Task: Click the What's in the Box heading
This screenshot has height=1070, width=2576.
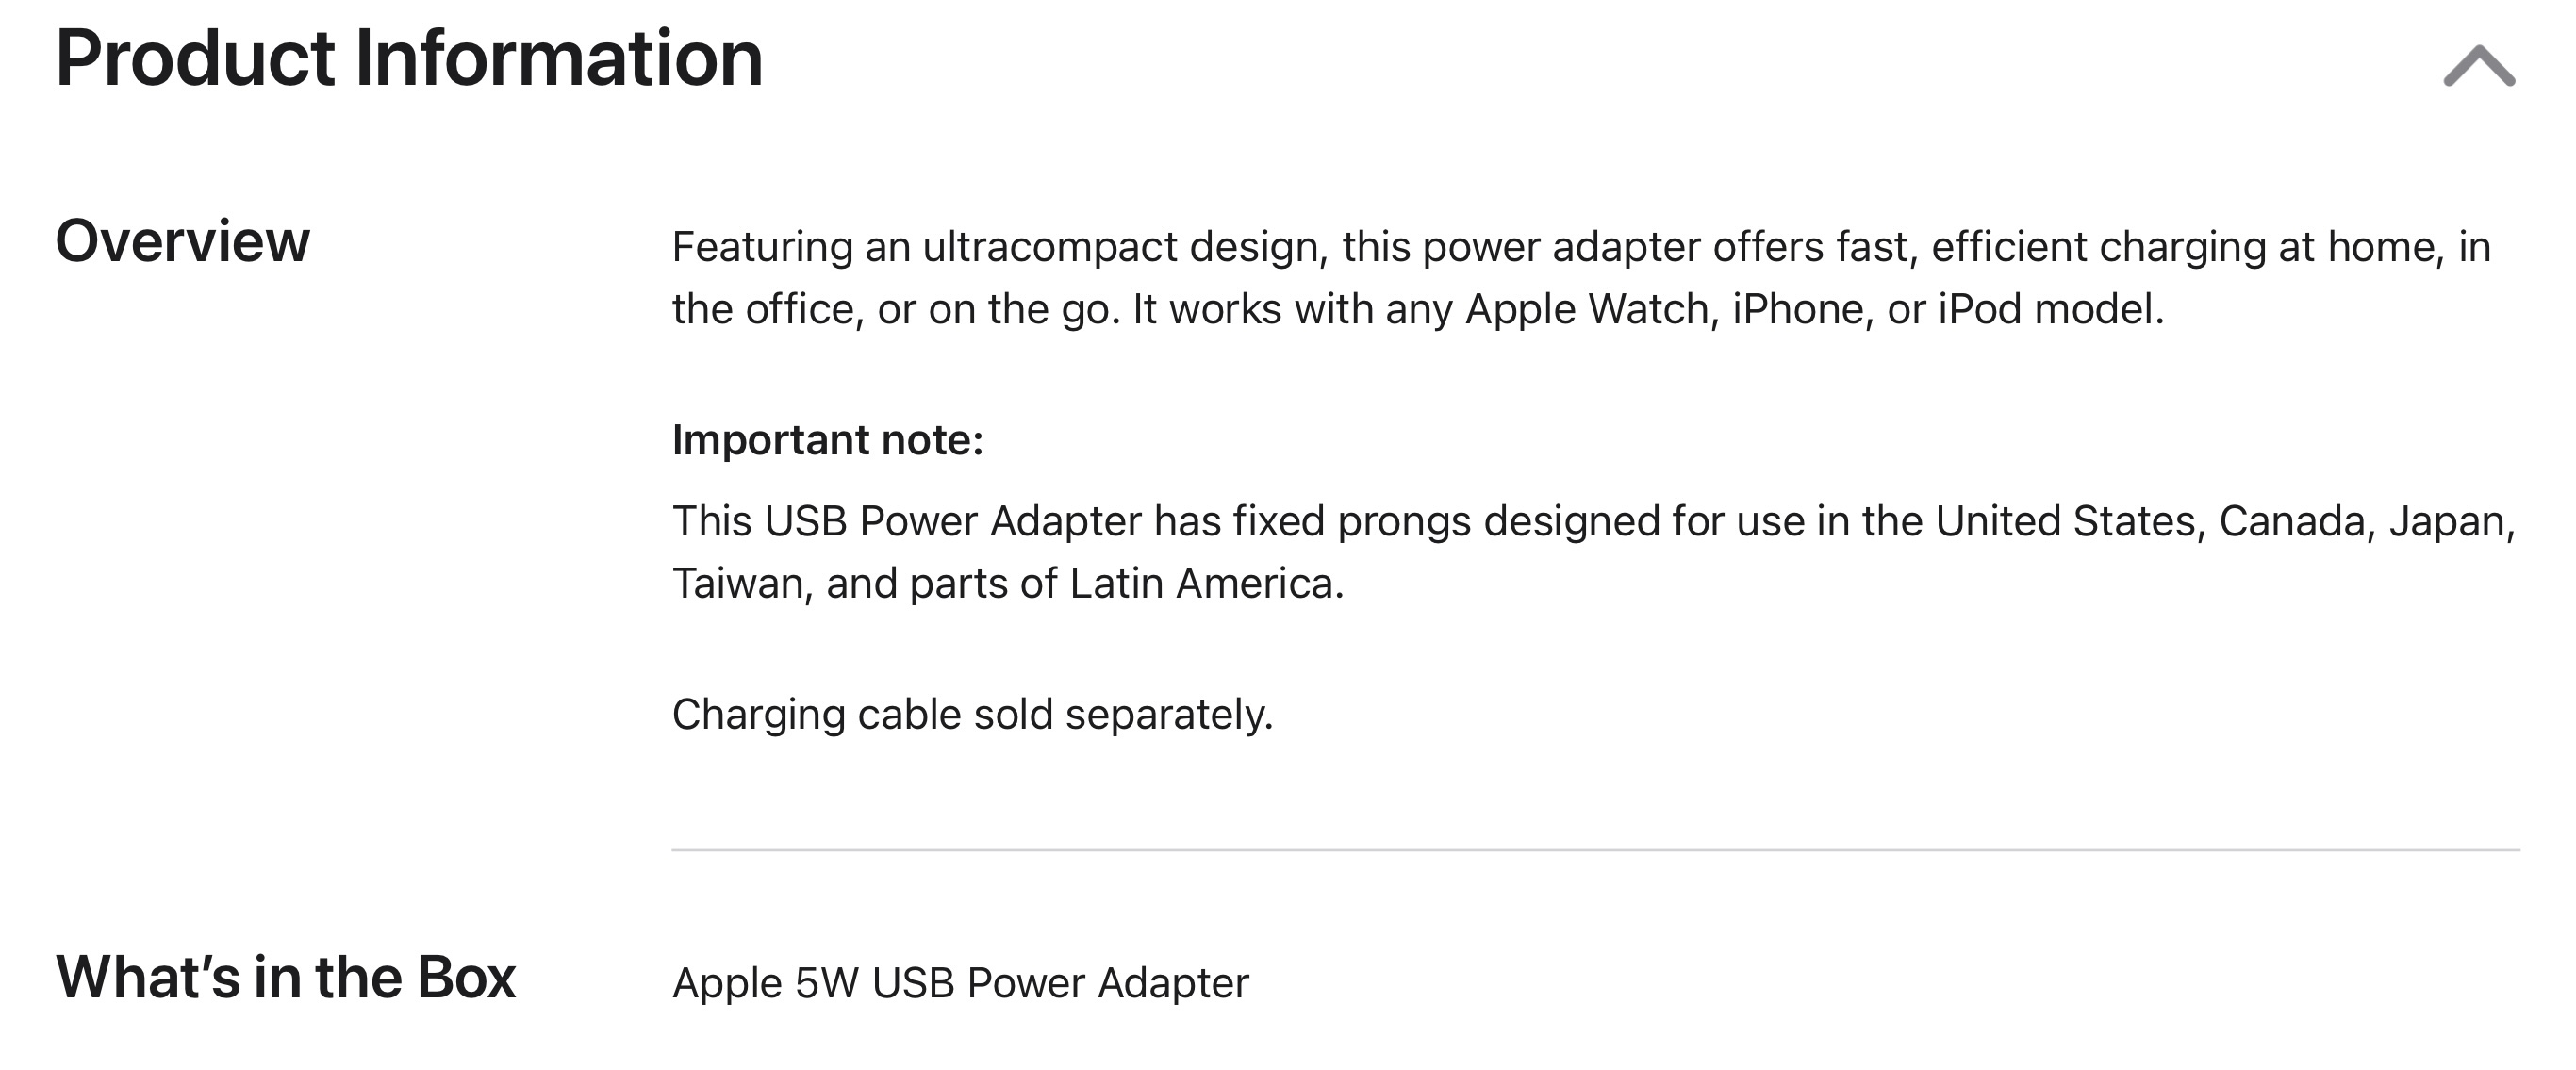Action: click(x=285, y=977)
